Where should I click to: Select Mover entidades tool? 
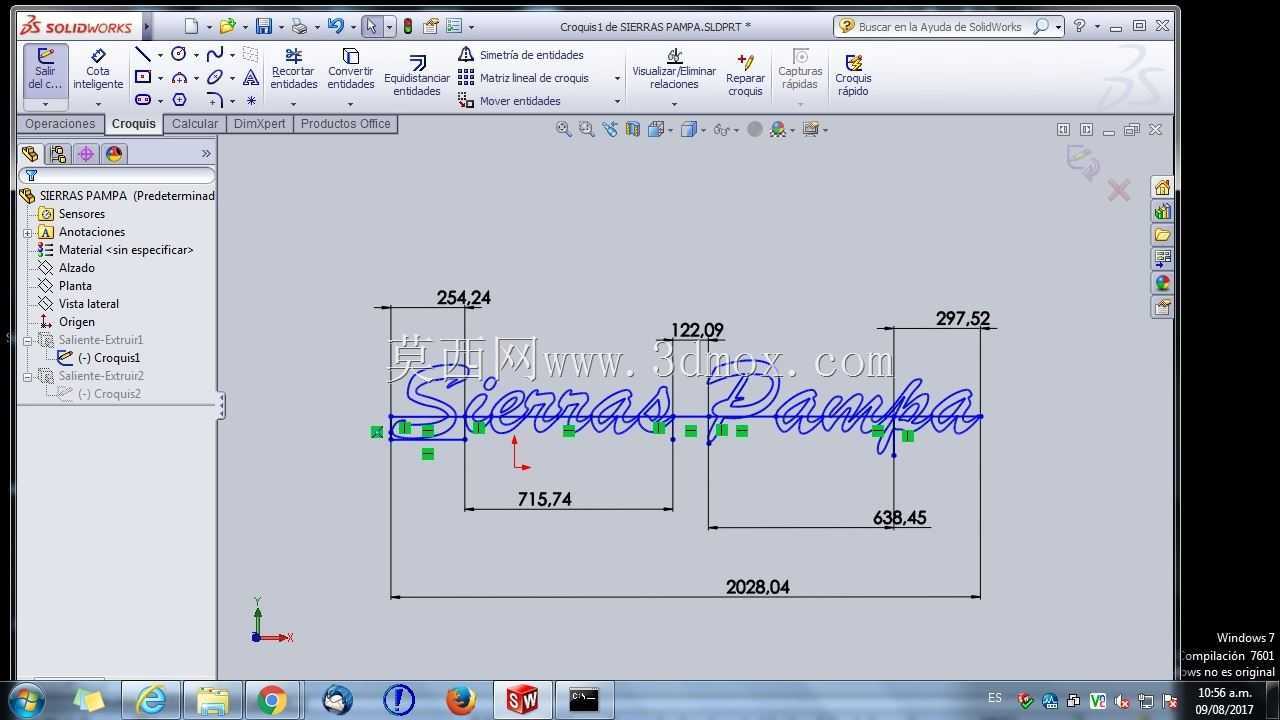(x=510, y=101)
